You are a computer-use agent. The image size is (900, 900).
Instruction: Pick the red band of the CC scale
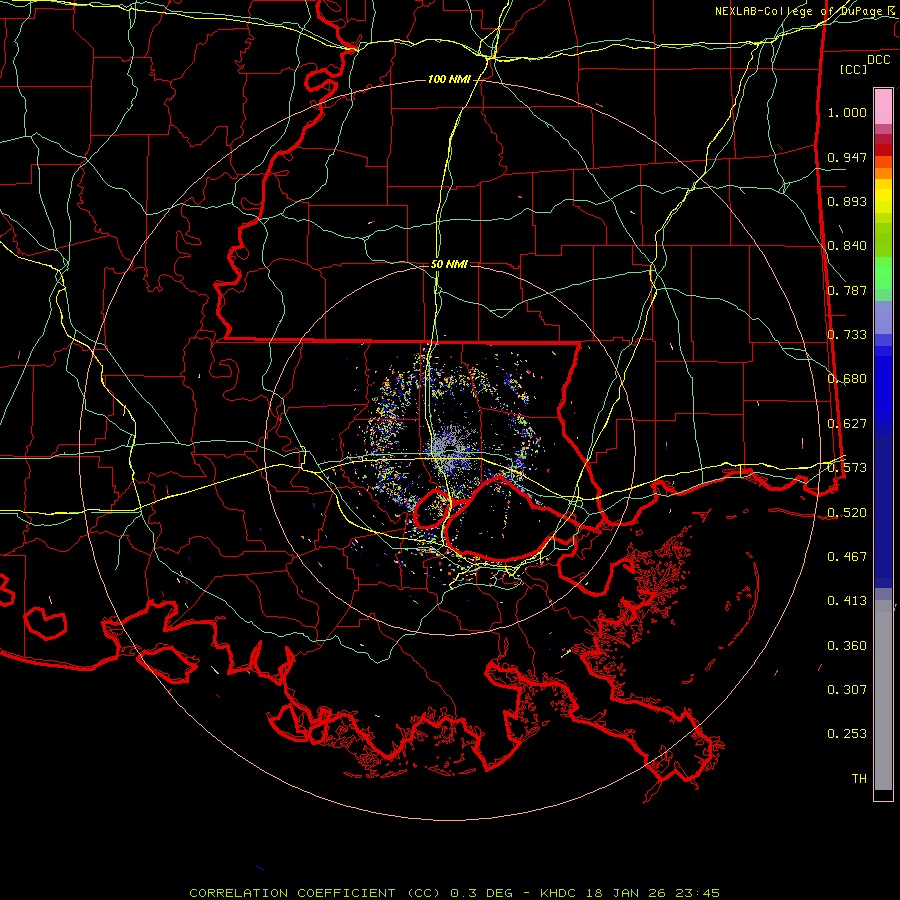[x=883, y=150]
